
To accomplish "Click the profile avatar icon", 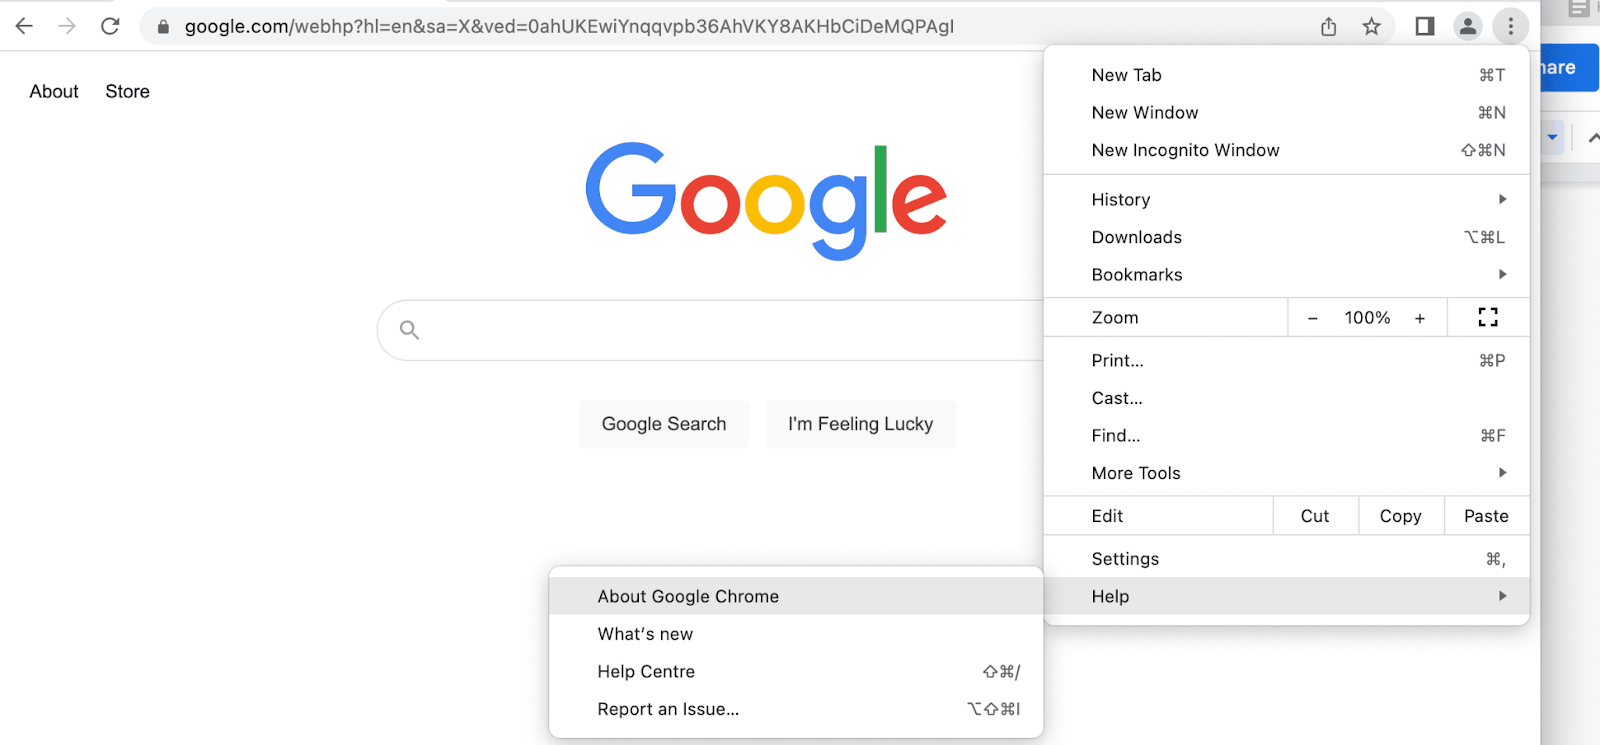I will (x=1467, y=26).
